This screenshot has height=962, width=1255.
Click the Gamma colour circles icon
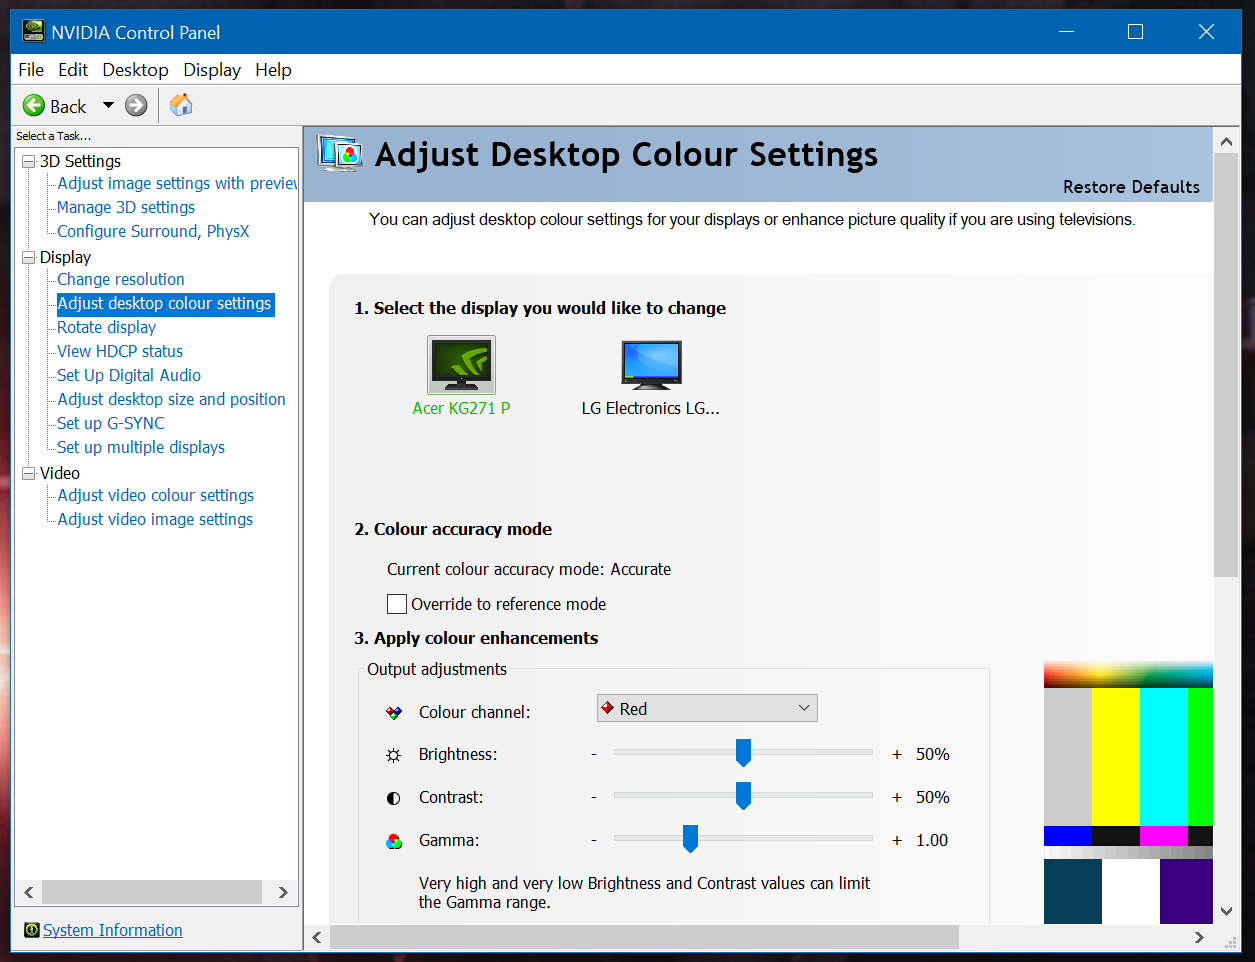point(396,839)
